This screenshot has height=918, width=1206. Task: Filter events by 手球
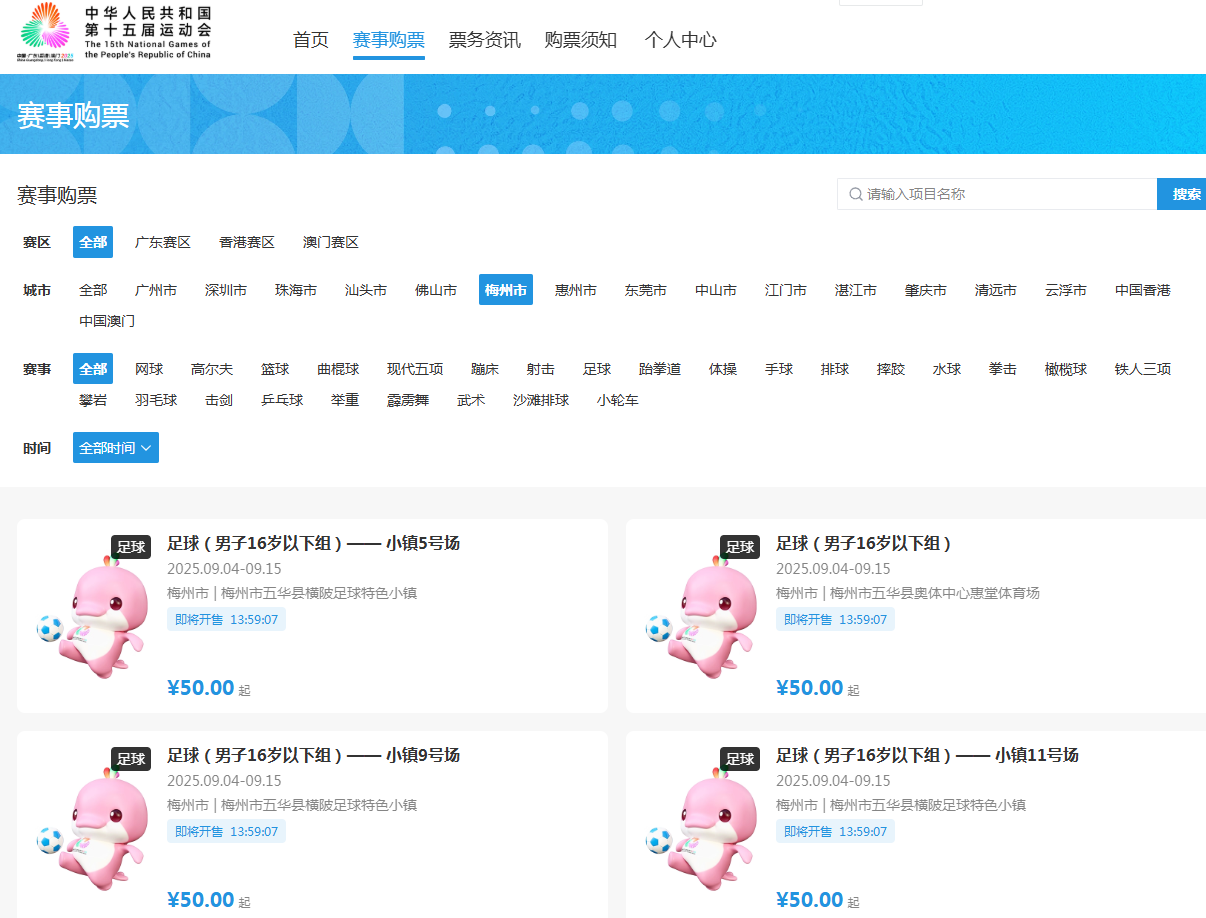pos(779,369)
